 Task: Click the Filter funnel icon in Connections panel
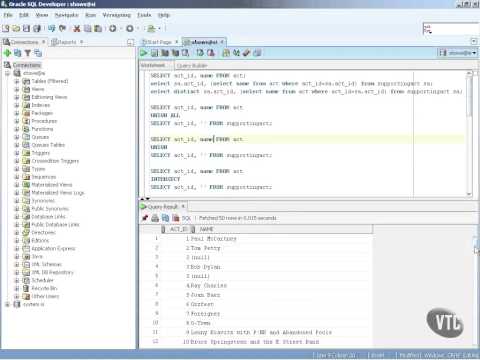point(28,53)
